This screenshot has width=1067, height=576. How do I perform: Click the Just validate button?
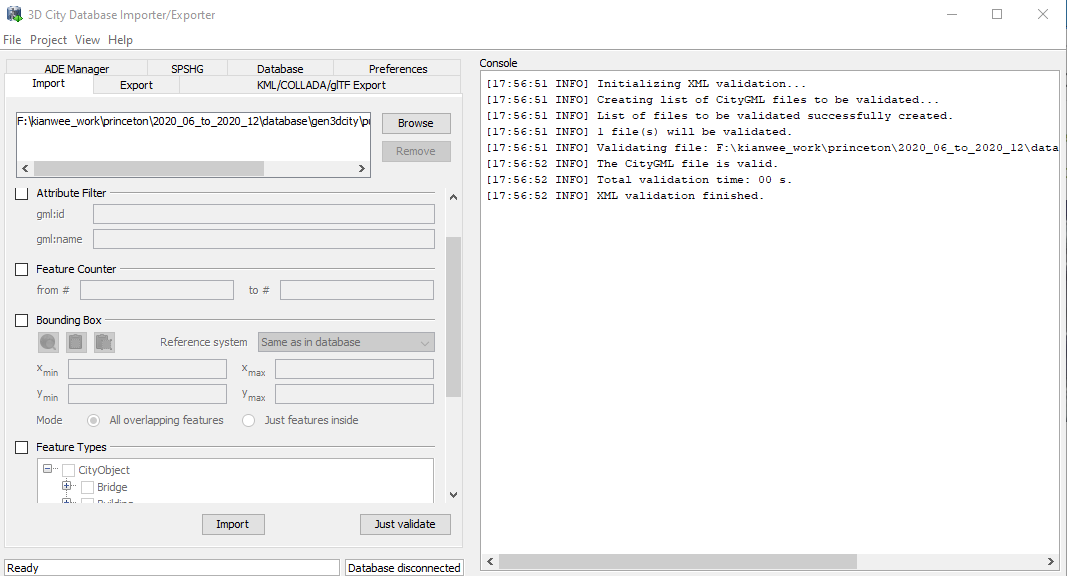pyautogui.click(x=405, y=524)
